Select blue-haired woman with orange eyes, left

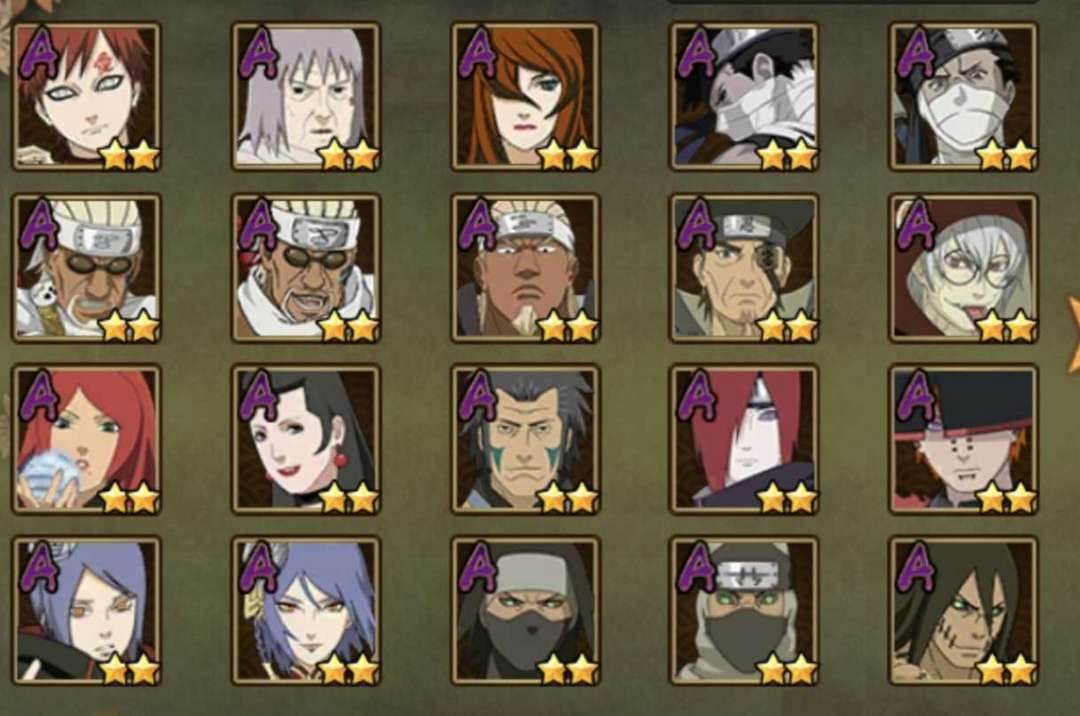pyautogui.click(x=87, y=611)
